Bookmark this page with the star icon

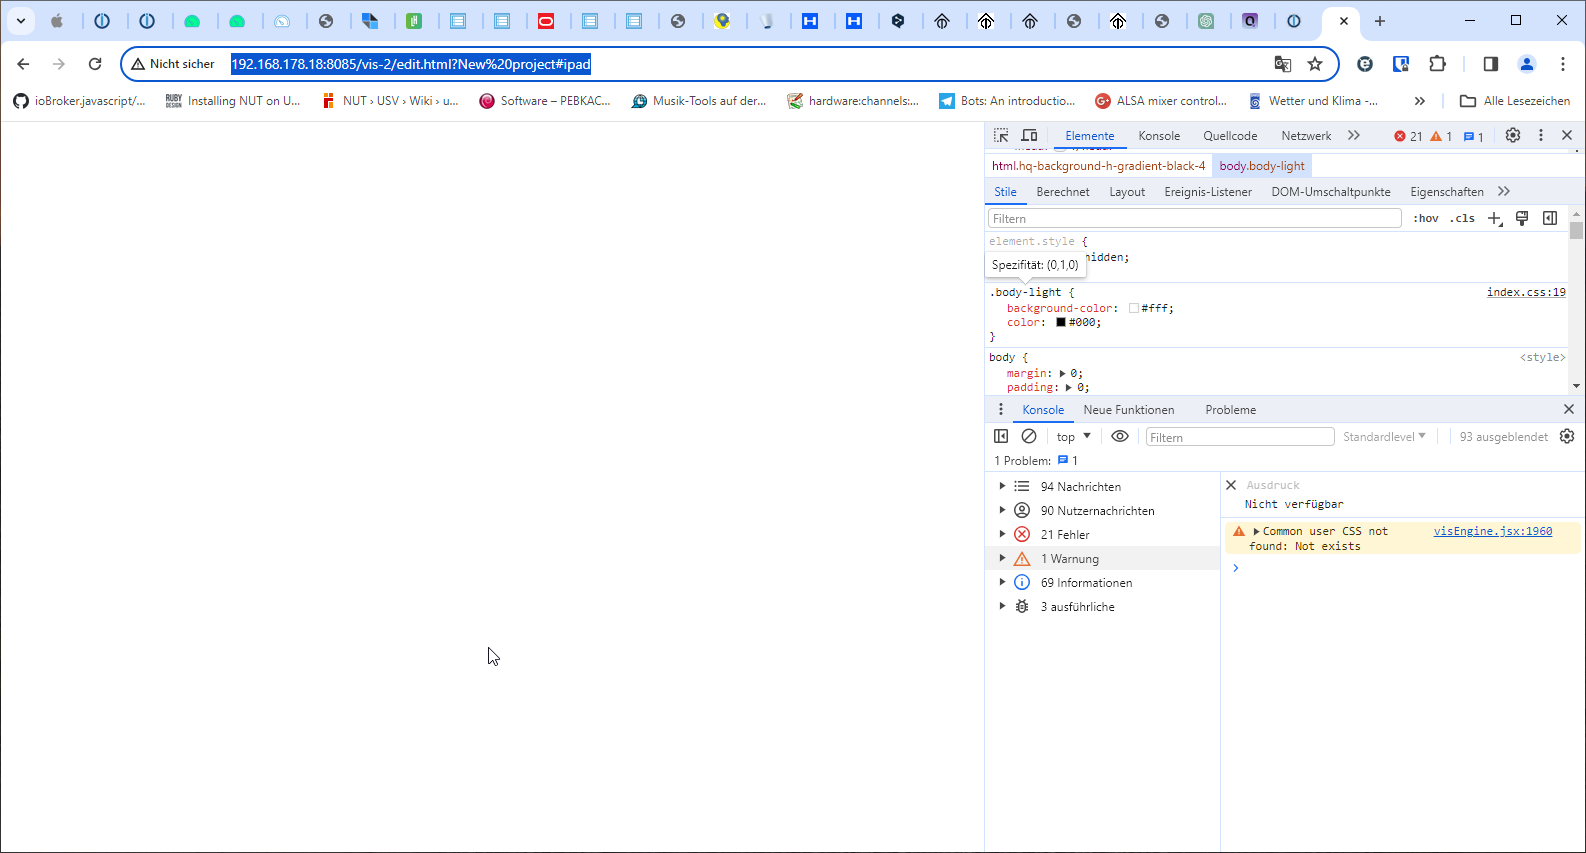[x=1315, y=64]
